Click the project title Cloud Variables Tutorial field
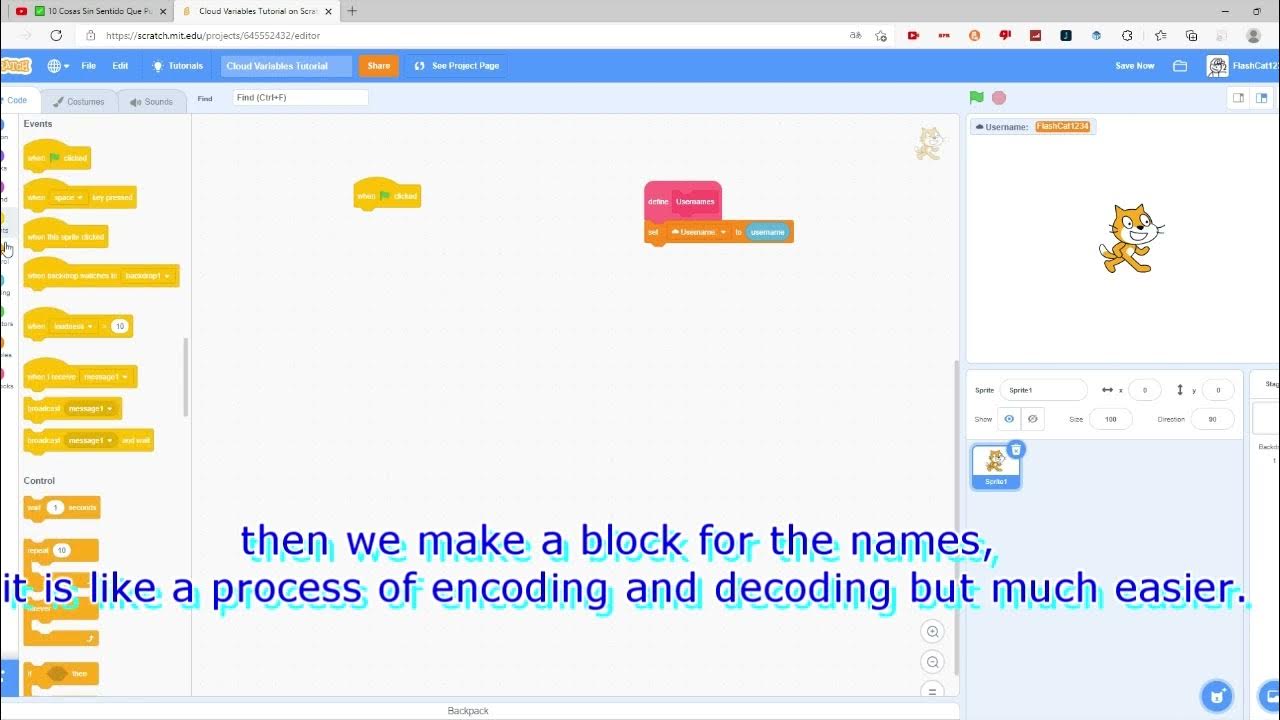 [x=286, y=66]
